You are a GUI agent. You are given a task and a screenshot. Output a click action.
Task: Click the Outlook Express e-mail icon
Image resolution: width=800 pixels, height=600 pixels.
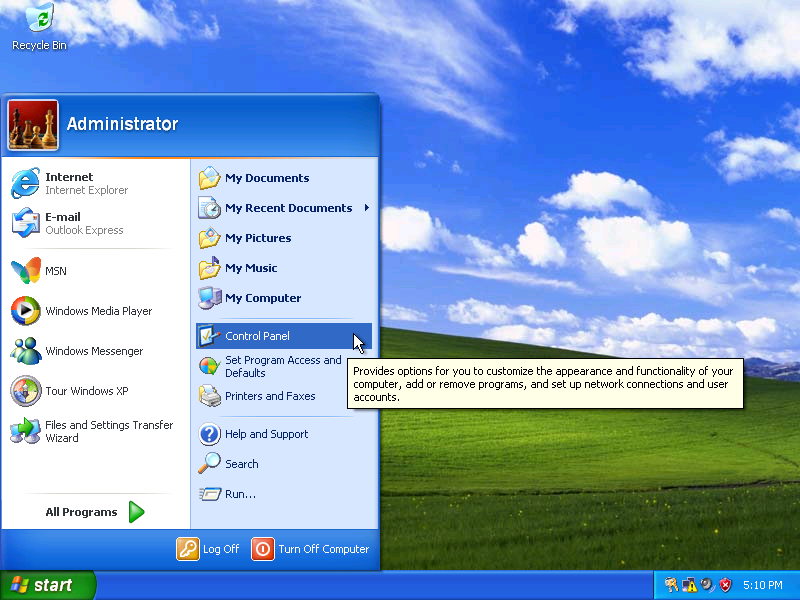[26, 223]
